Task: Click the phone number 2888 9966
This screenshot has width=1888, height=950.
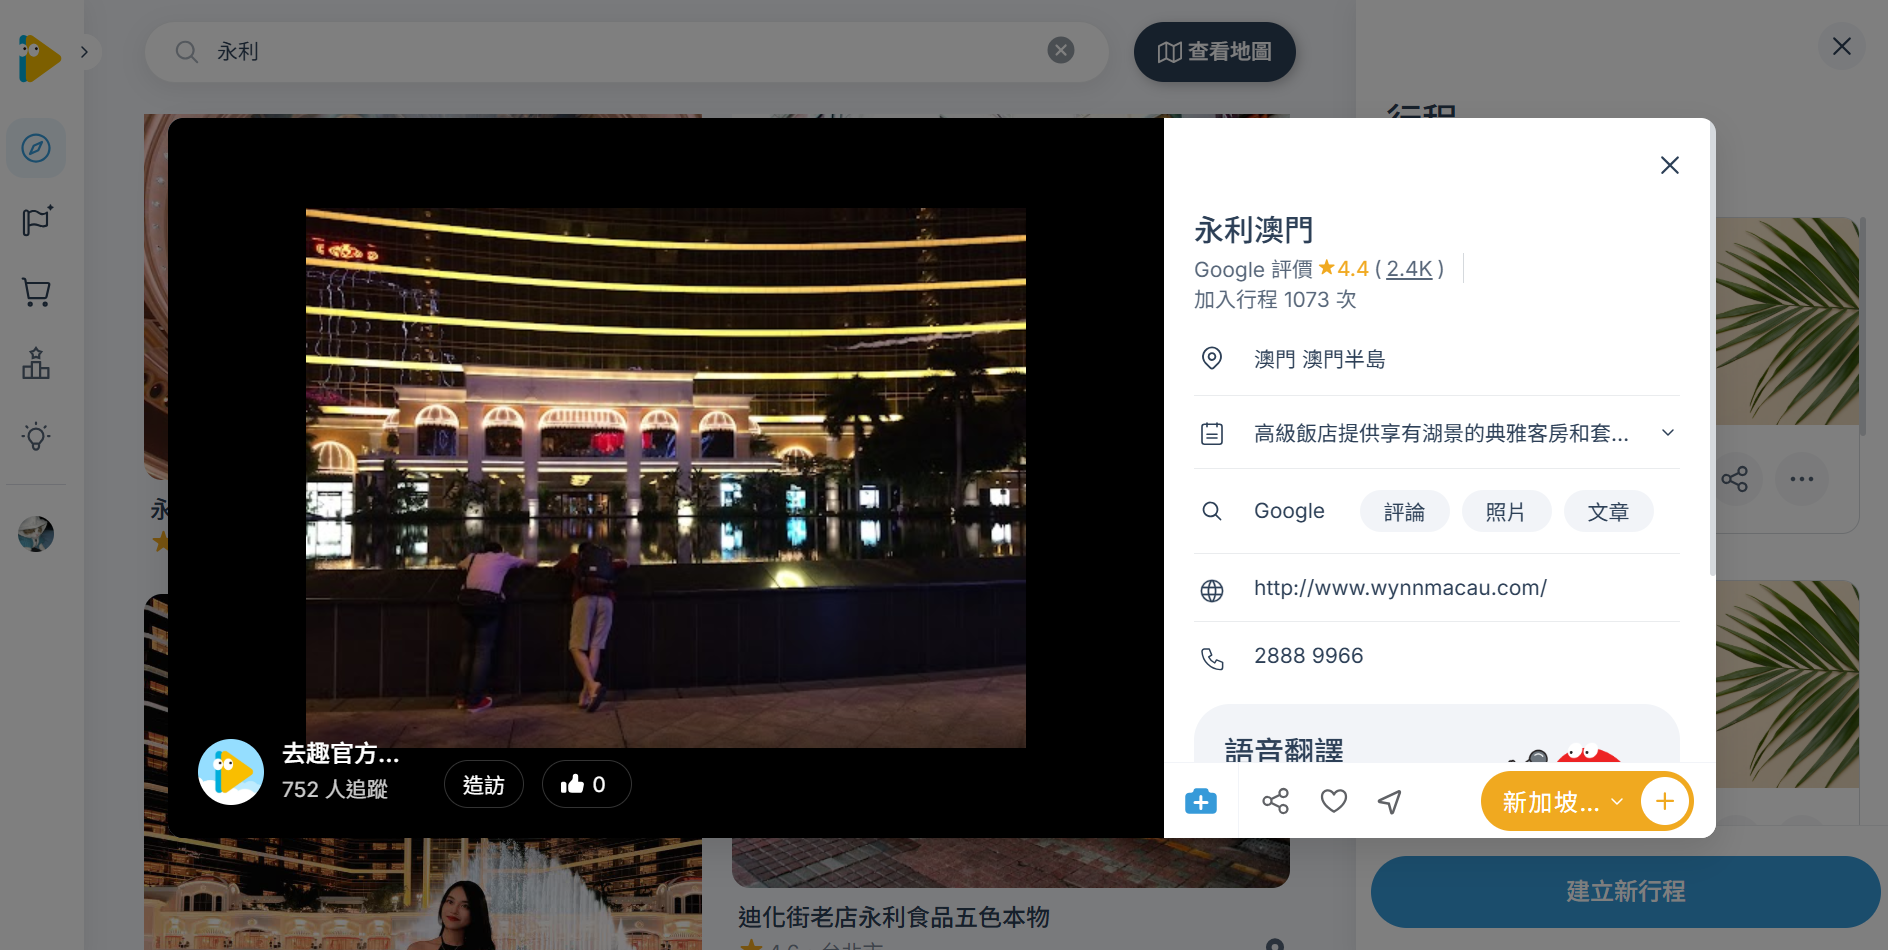Action: point(1309,656)
